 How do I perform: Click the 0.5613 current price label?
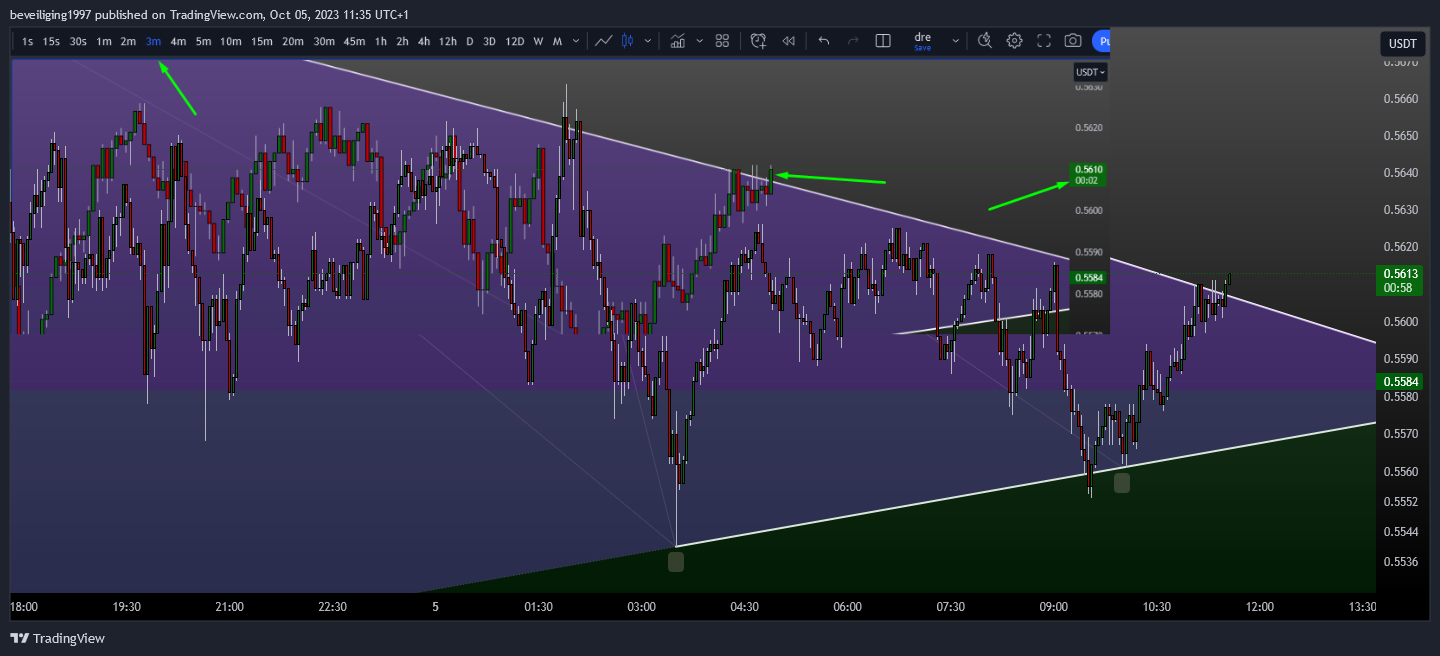click(x=1401, y=280)
